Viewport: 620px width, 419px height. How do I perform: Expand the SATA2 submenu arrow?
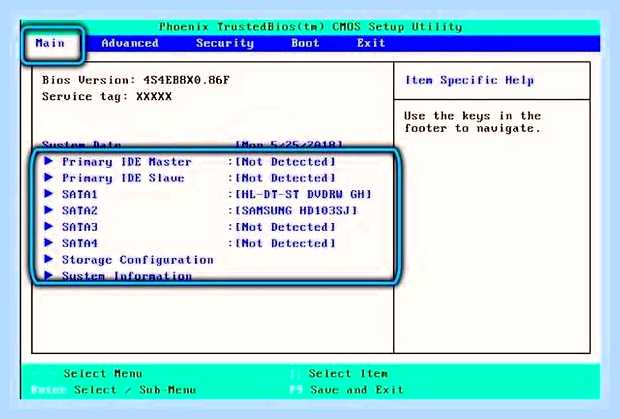pyautogui.click(x=49, y=210)
